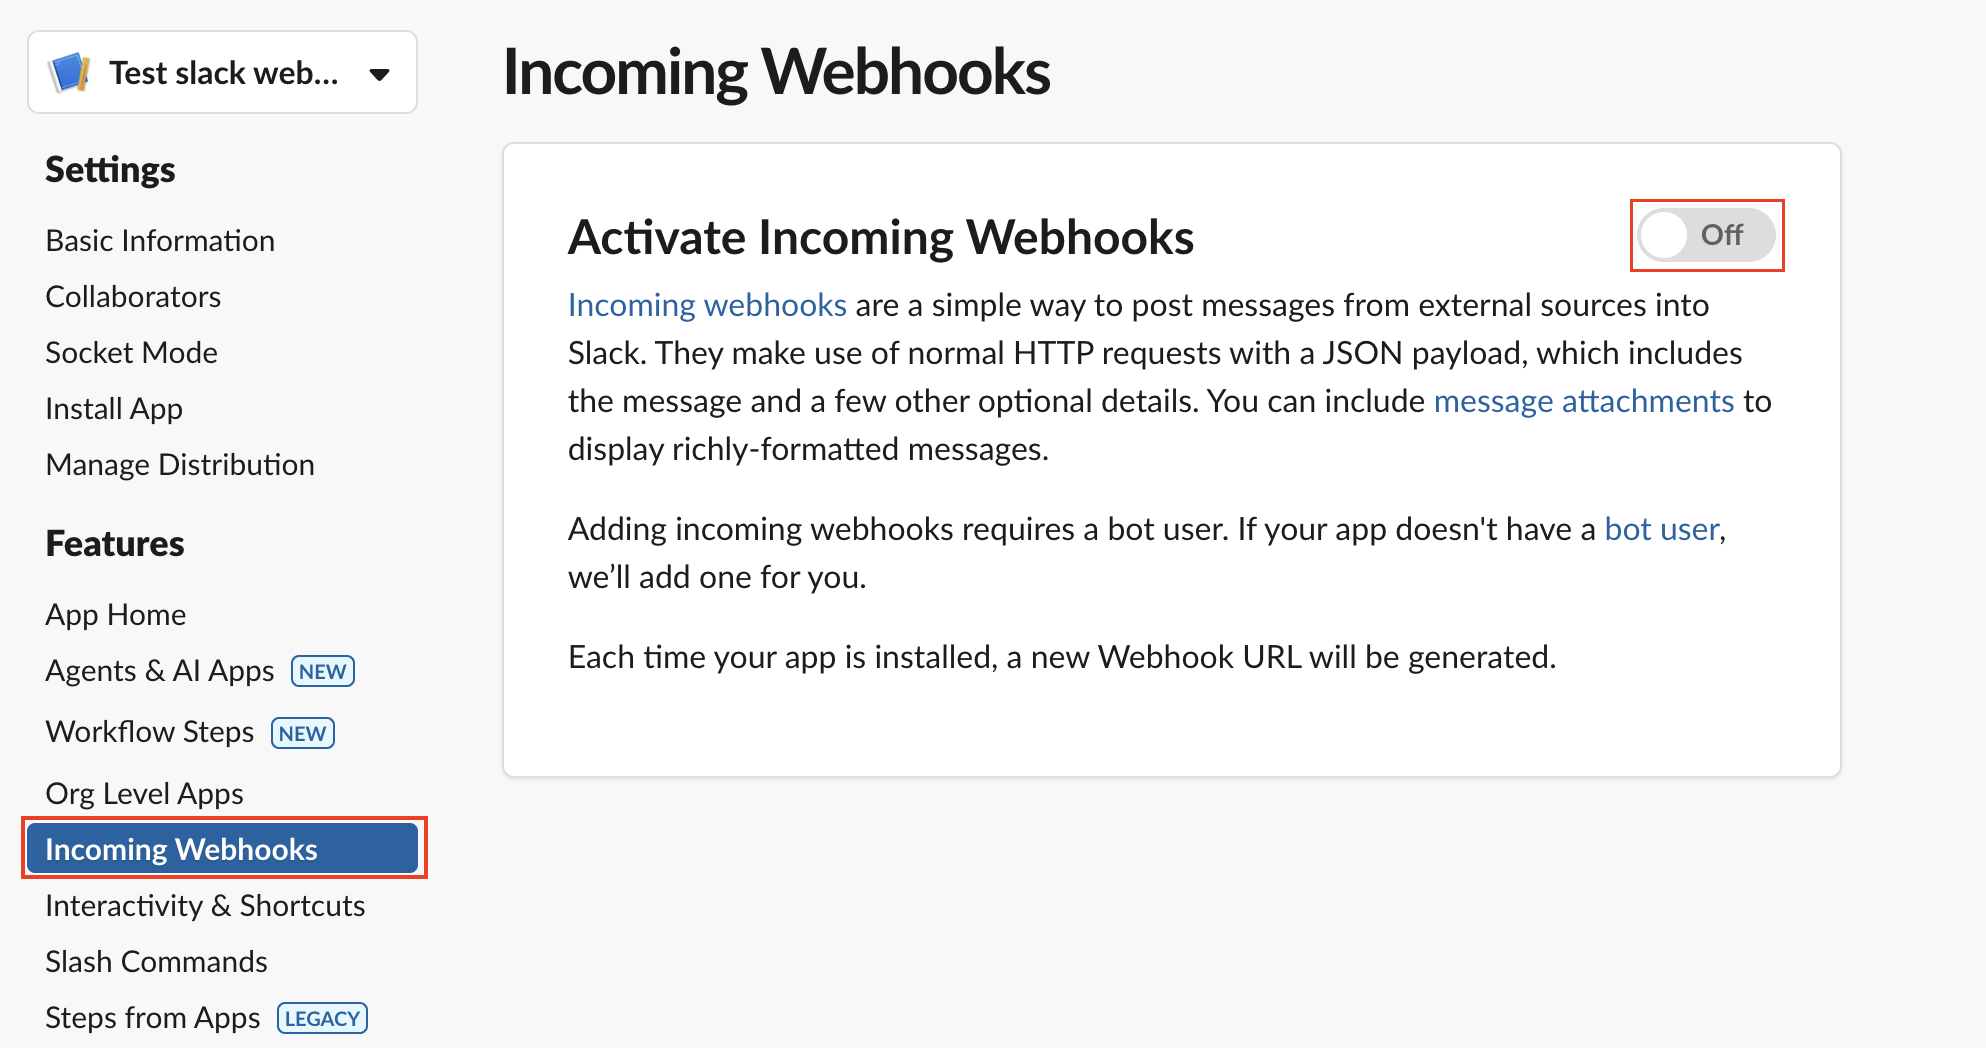This screenshot has width=1986, height=1048.
Task: Open the Test slack web app dropdown
Action: (379, 74)
